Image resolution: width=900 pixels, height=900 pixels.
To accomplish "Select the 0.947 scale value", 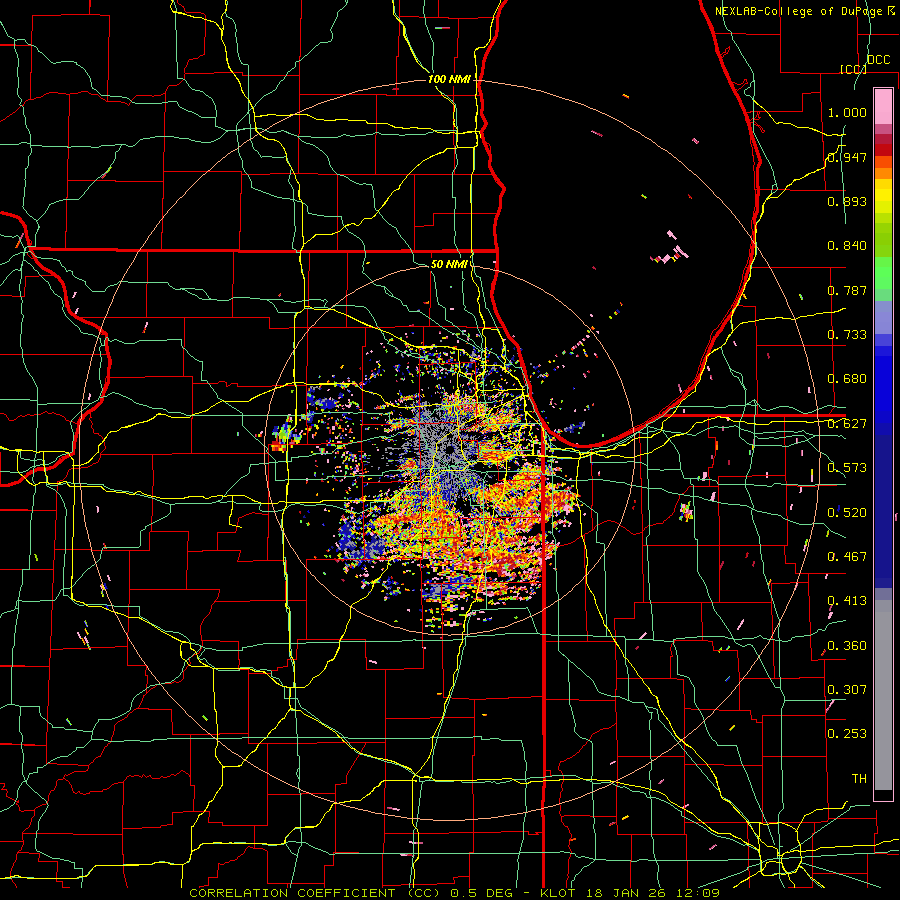I will (x=847, y=157).
